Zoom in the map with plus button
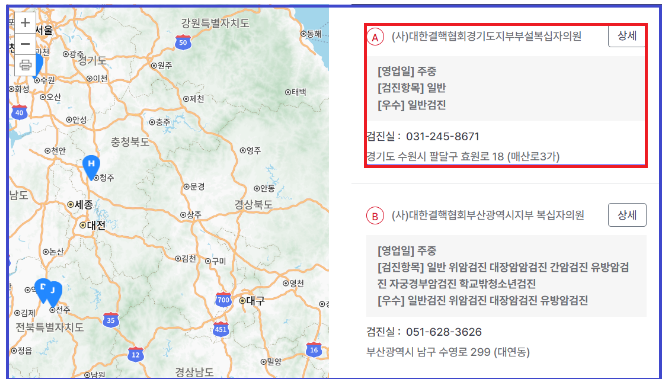 pyautogui.click(x=25, y=22)
